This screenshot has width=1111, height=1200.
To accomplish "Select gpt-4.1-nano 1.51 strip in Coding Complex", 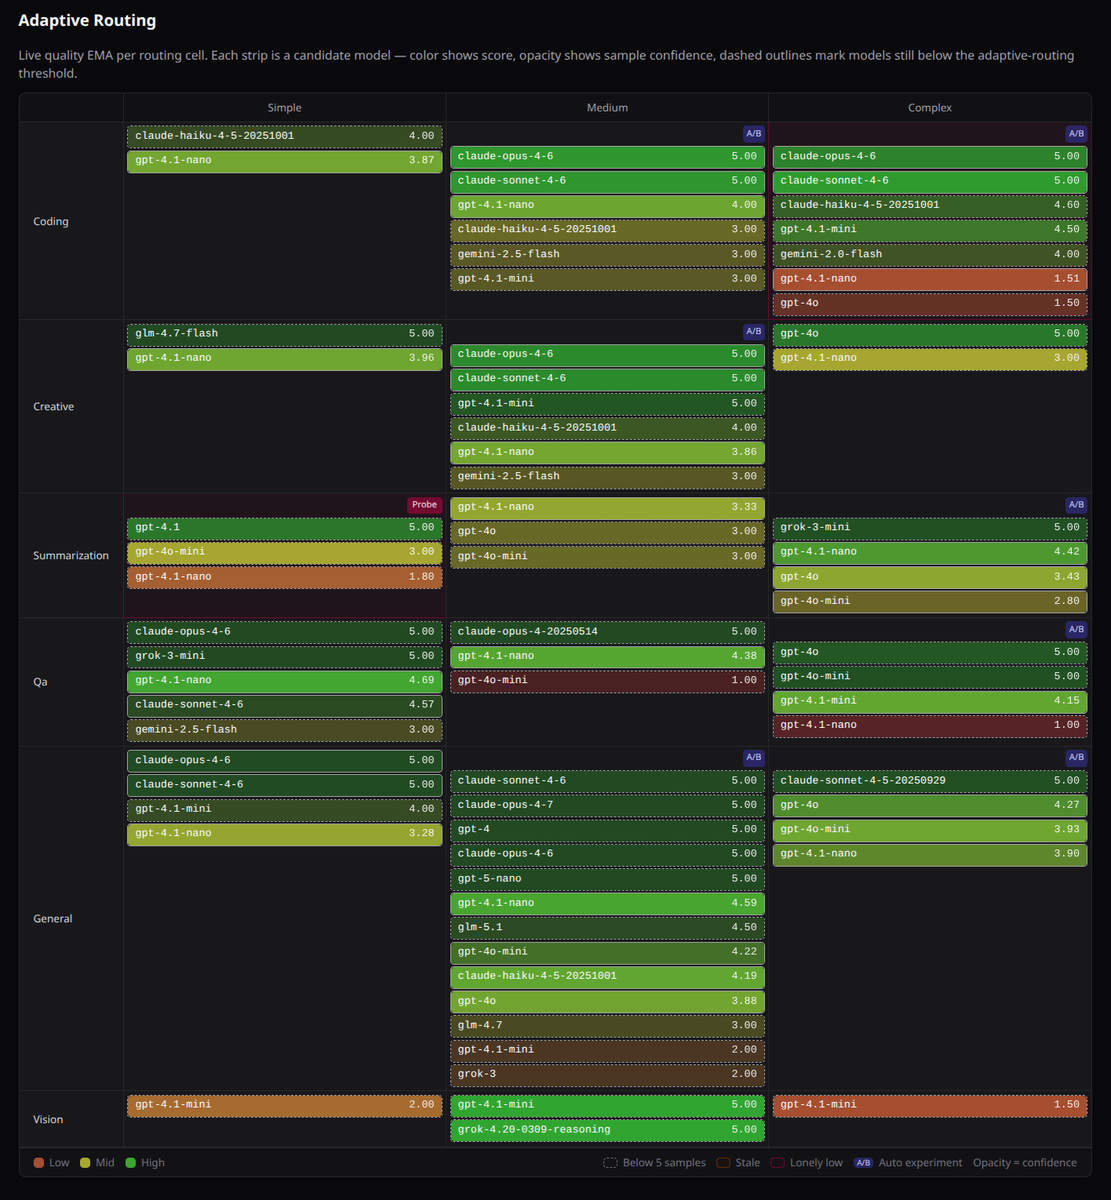I will 930,279.
